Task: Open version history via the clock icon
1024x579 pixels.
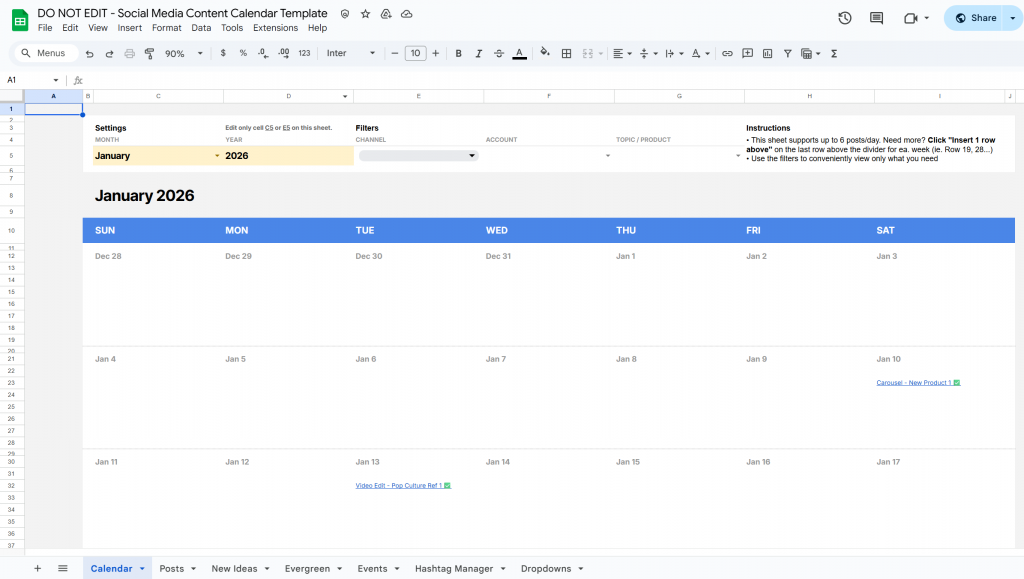Action: pos(844,17)
